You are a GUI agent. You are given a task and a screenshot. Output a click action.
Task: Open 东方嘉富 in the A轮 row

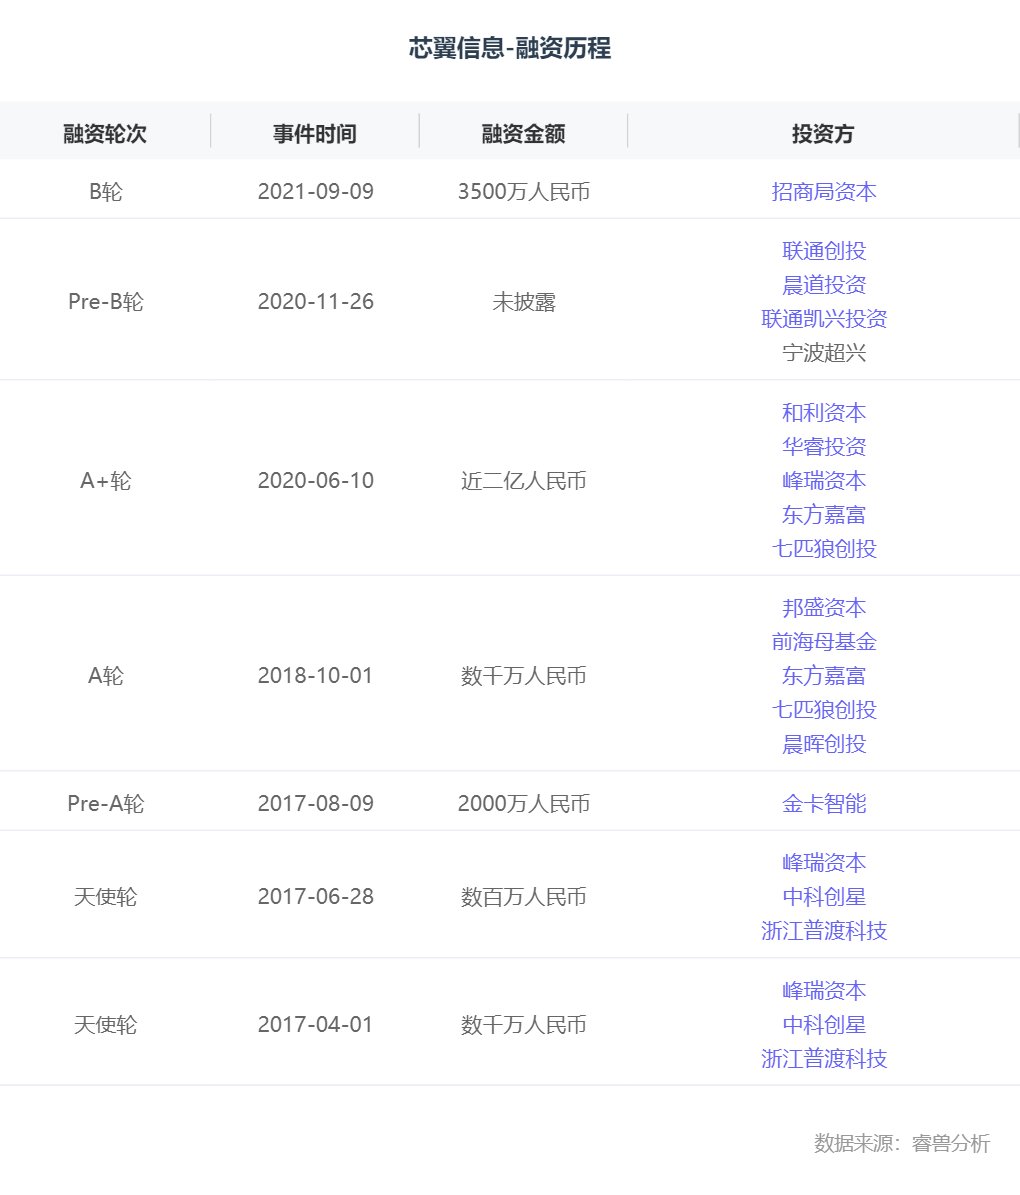823,675
